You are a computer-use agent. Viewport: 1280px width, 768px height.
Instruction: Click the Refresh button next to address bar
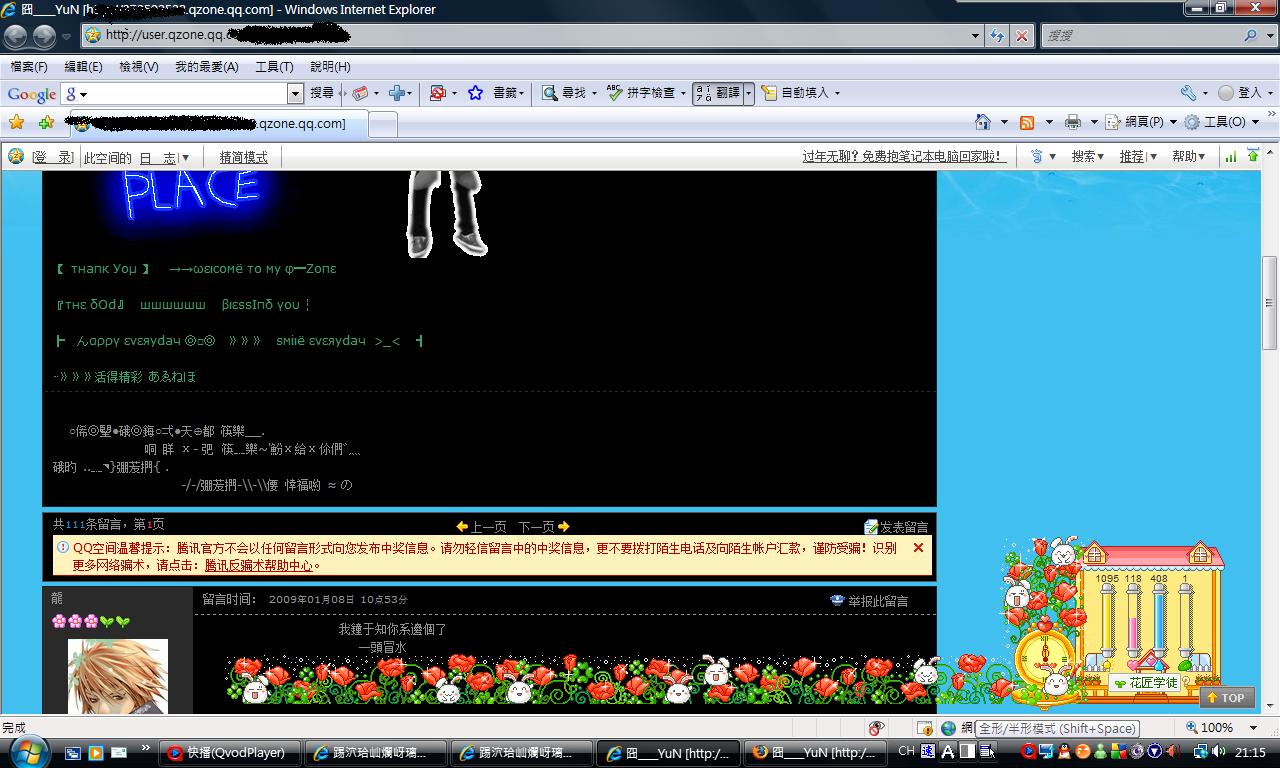click(x=997, y=36)
